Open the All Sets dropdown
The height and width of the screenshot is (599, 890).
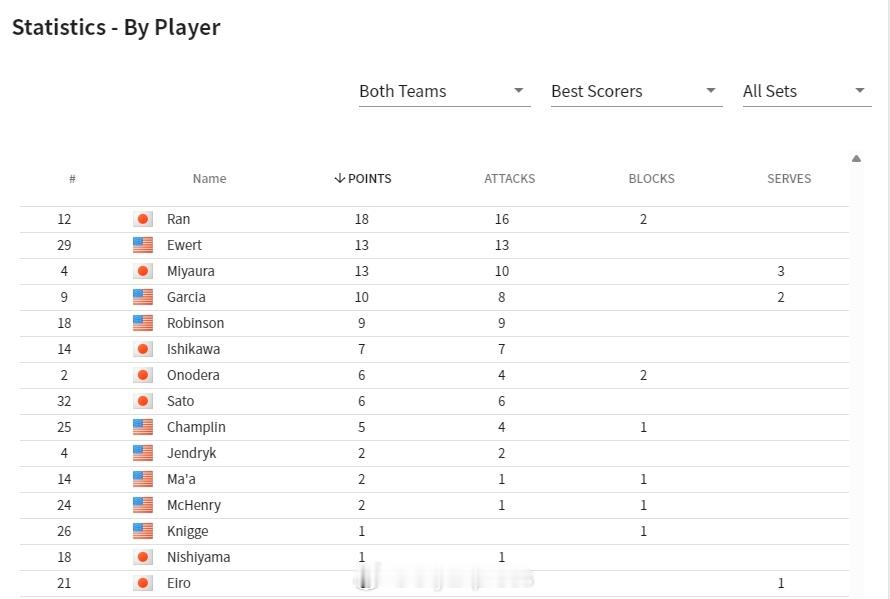tap(807, 91)
